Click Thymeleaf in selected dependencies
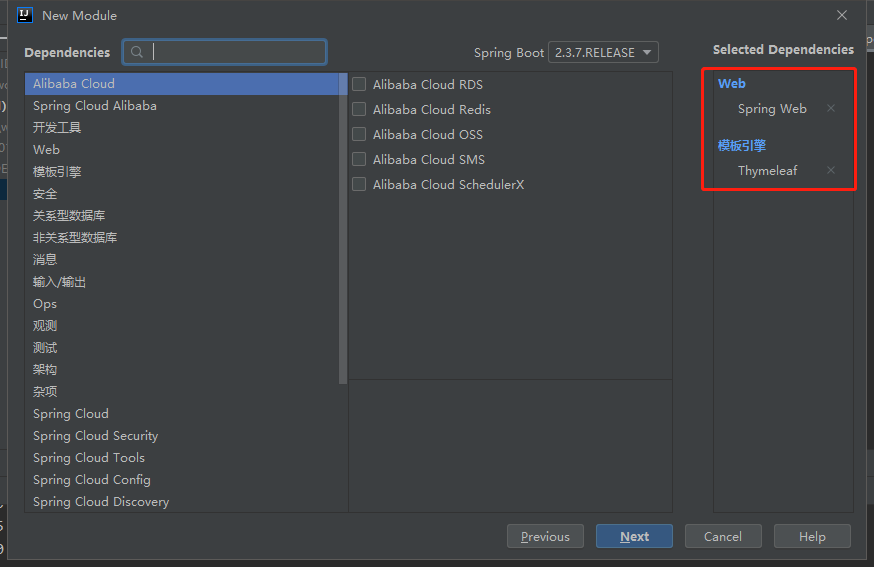874x567 pixels. coord(768,171)
